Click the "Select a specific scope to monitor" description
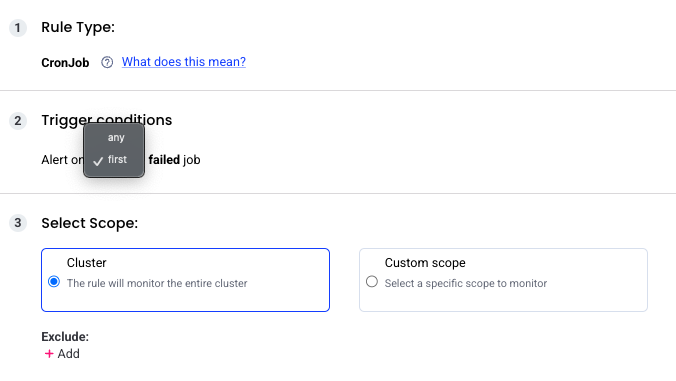 pos(466,283)
